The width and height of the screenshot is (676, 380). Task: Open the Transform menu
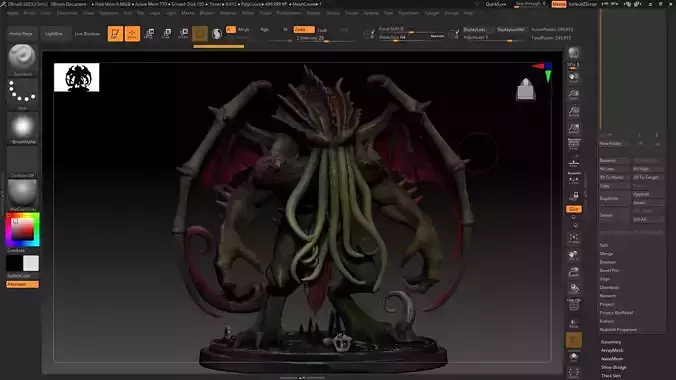click(x=408, y=13)
